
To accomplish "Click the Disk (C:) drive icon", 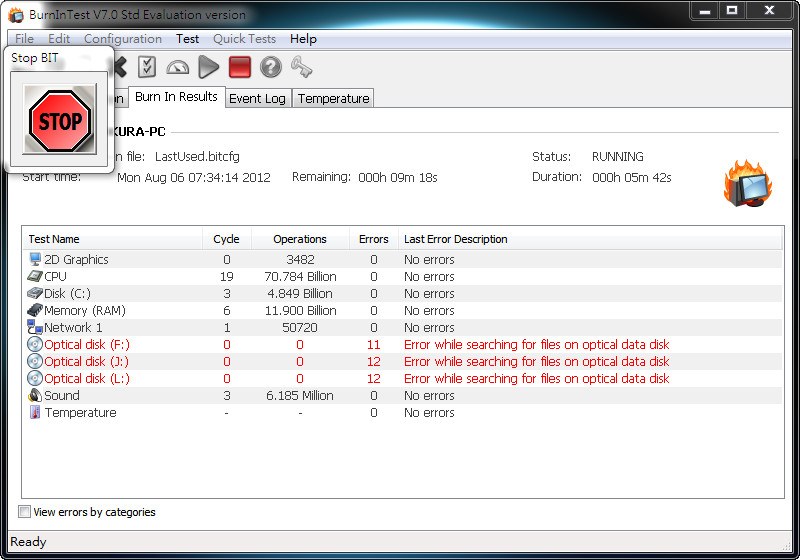I will pyautogui.click(x=35, y=293).
